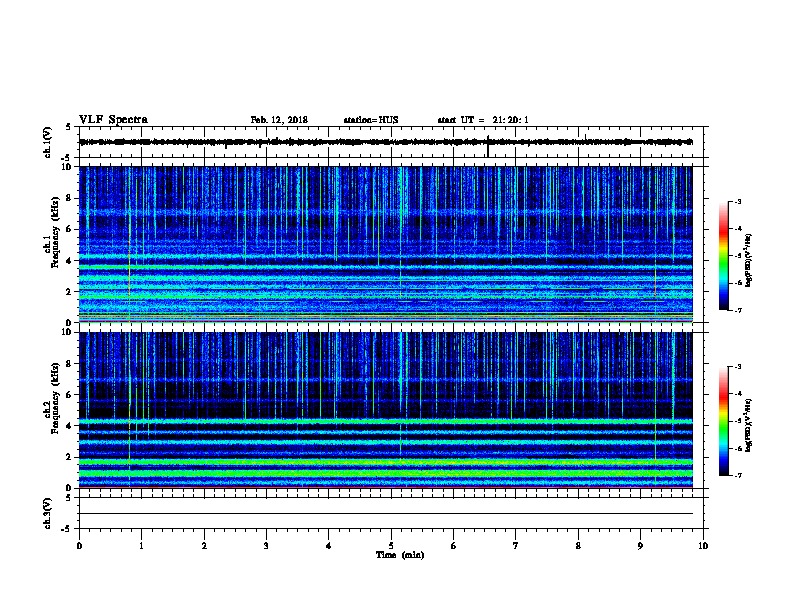Click the ch.2 colorbar log(PSD) units label
792x612 pixels.
(x=749, y=425)
